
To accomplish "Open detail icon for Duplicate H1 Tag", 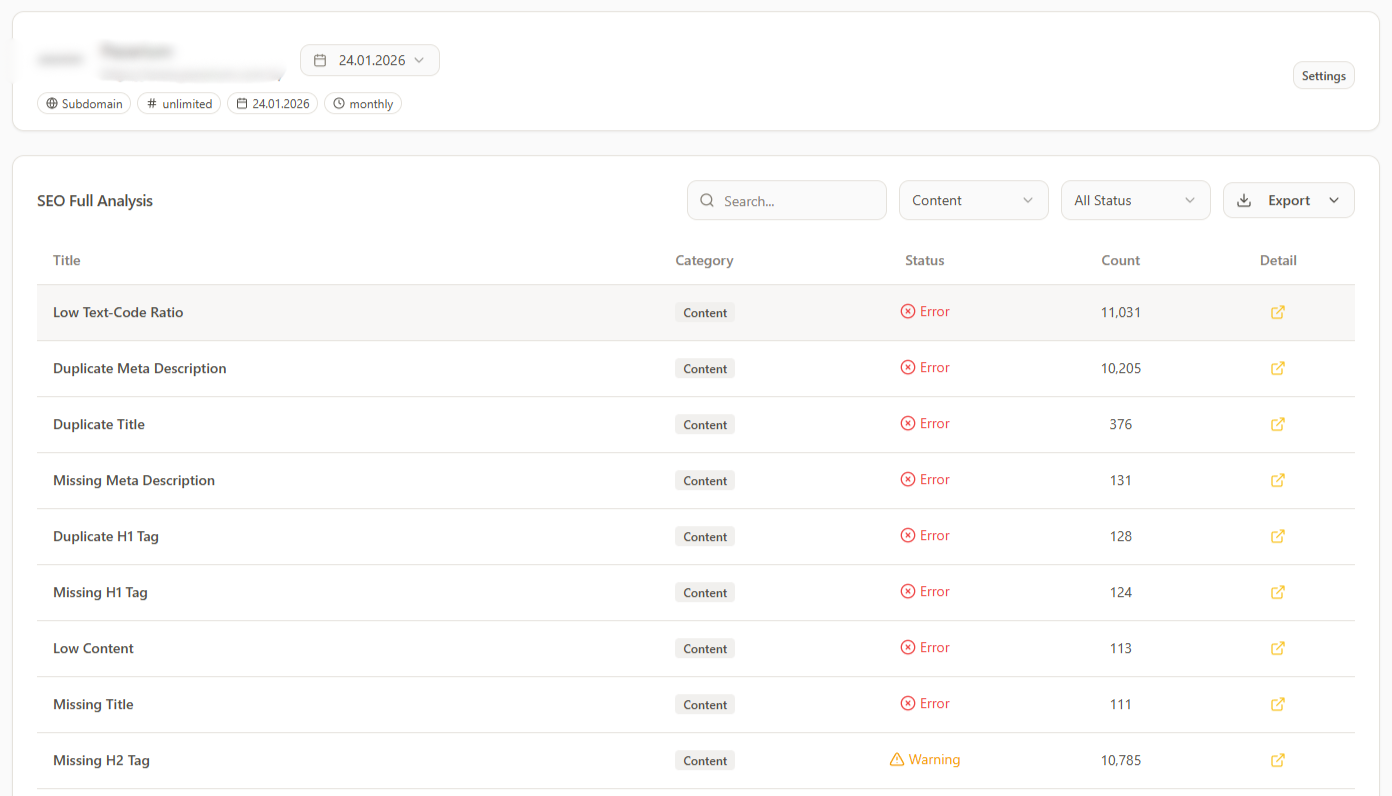I will (x=1277, y=536).
